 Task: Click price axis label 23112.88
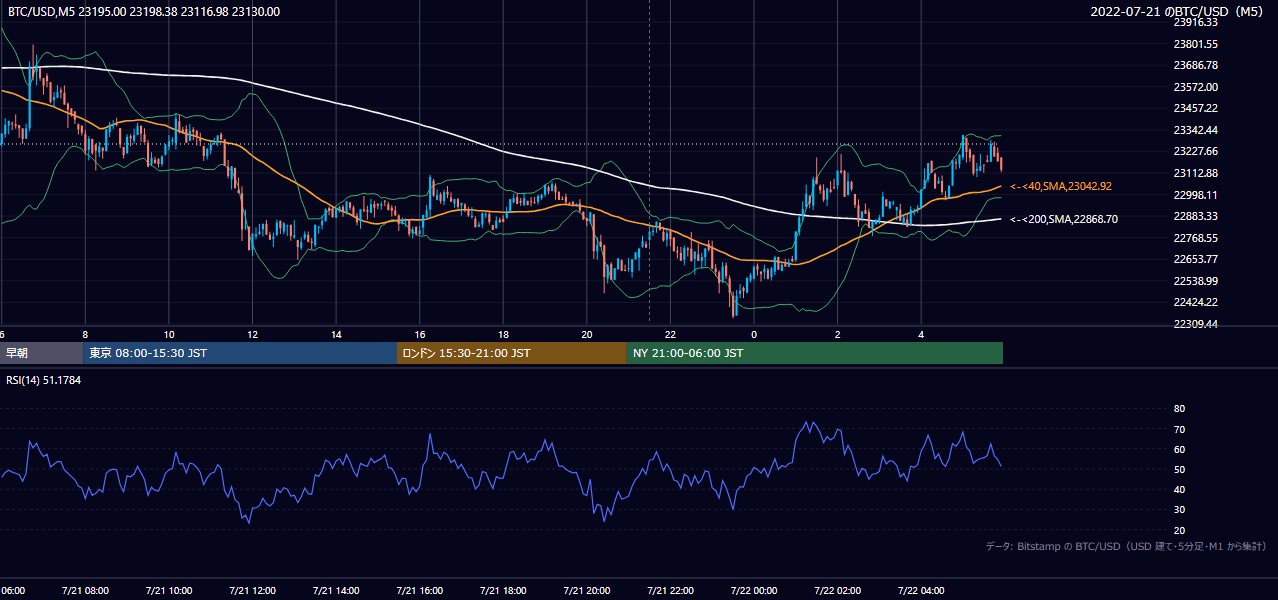pos(1195,173)
